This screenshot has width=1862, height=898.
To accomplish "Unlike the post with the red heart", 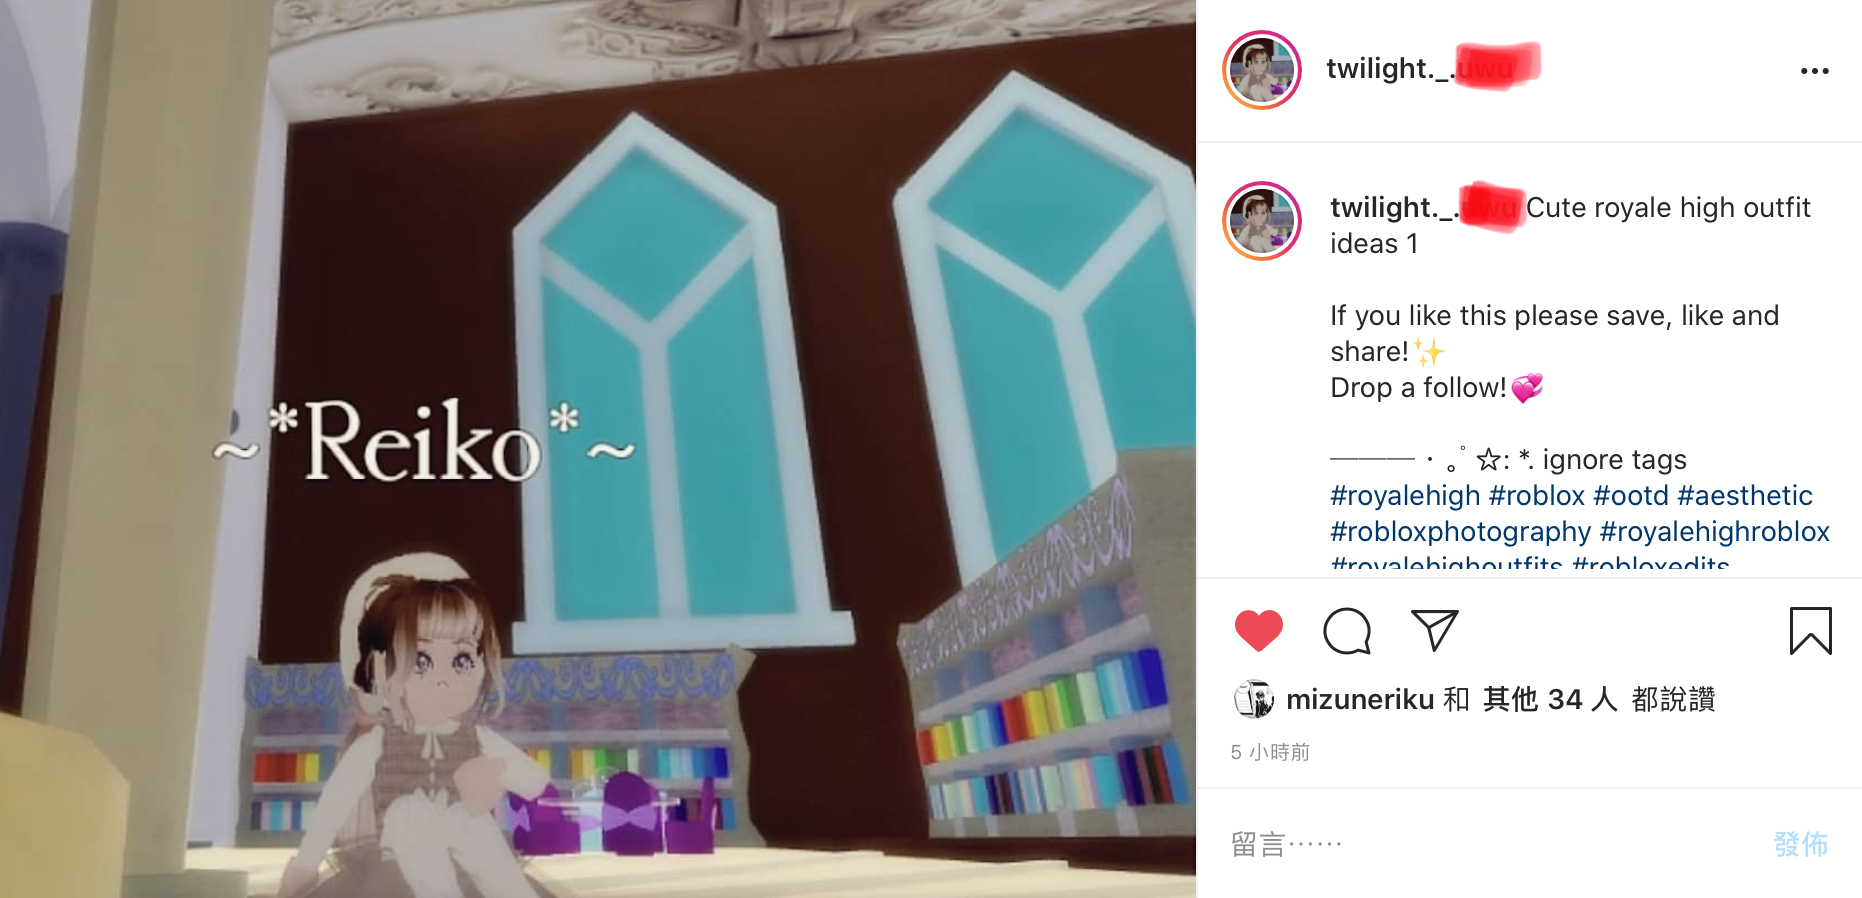I will 1258,631.
